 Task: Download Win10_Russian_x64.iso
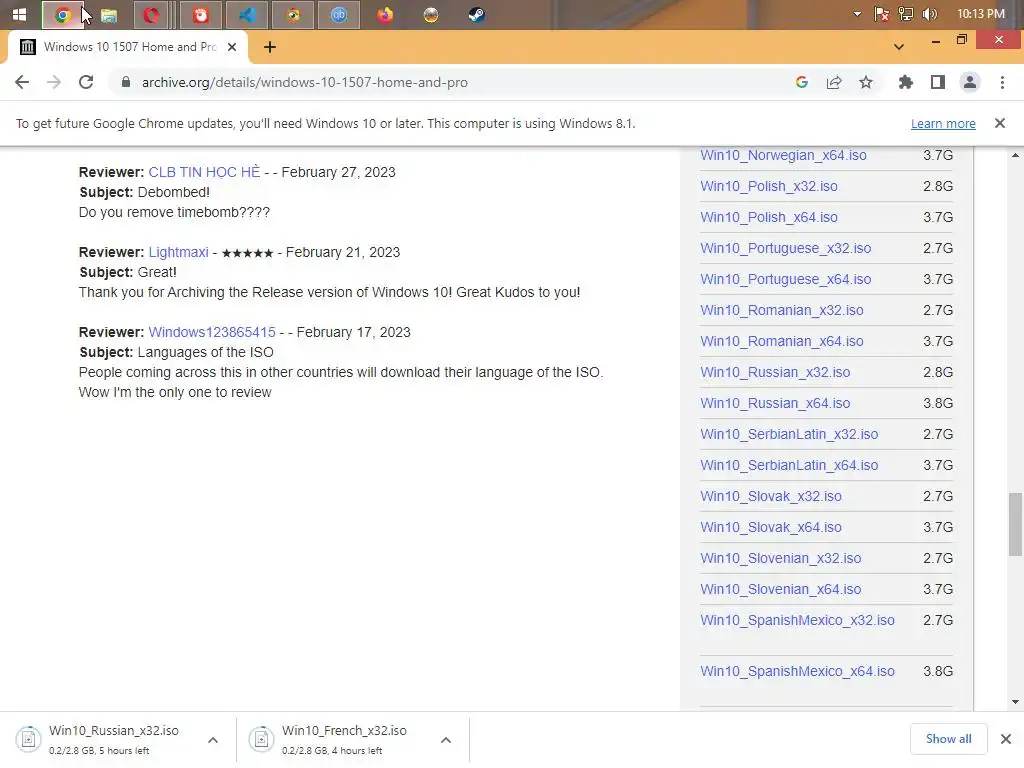[x=775, y=404]
